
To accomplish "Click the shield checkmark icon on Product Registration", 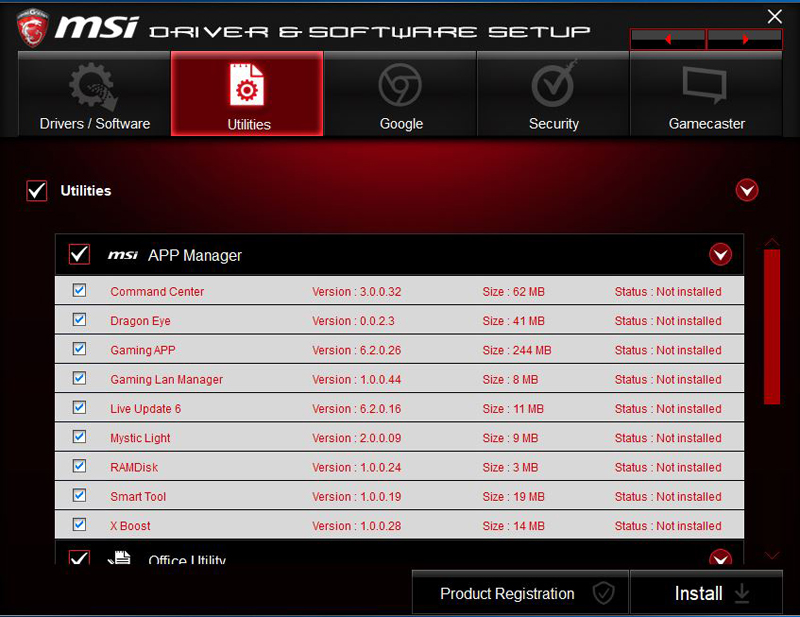I will 604,593.
